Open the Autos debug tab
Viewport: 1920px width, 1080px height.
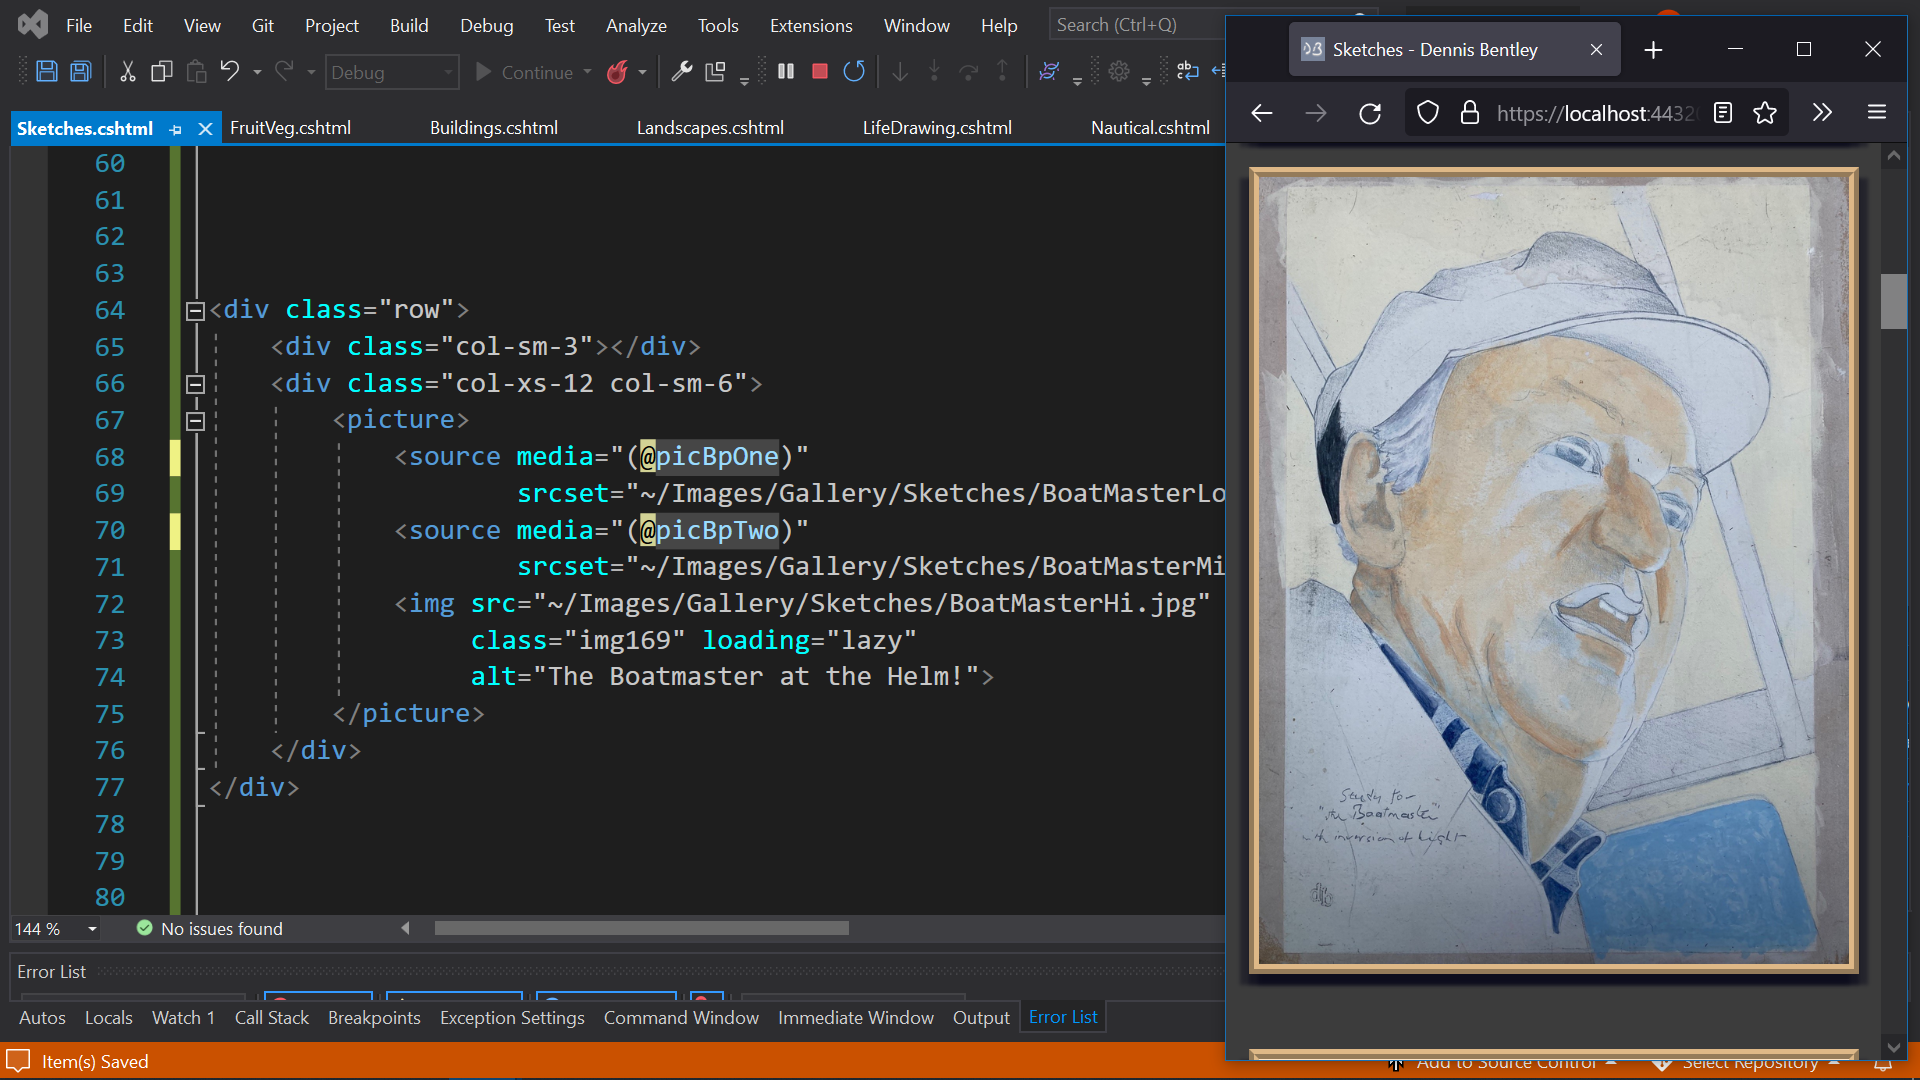(x=42, y=1017)
